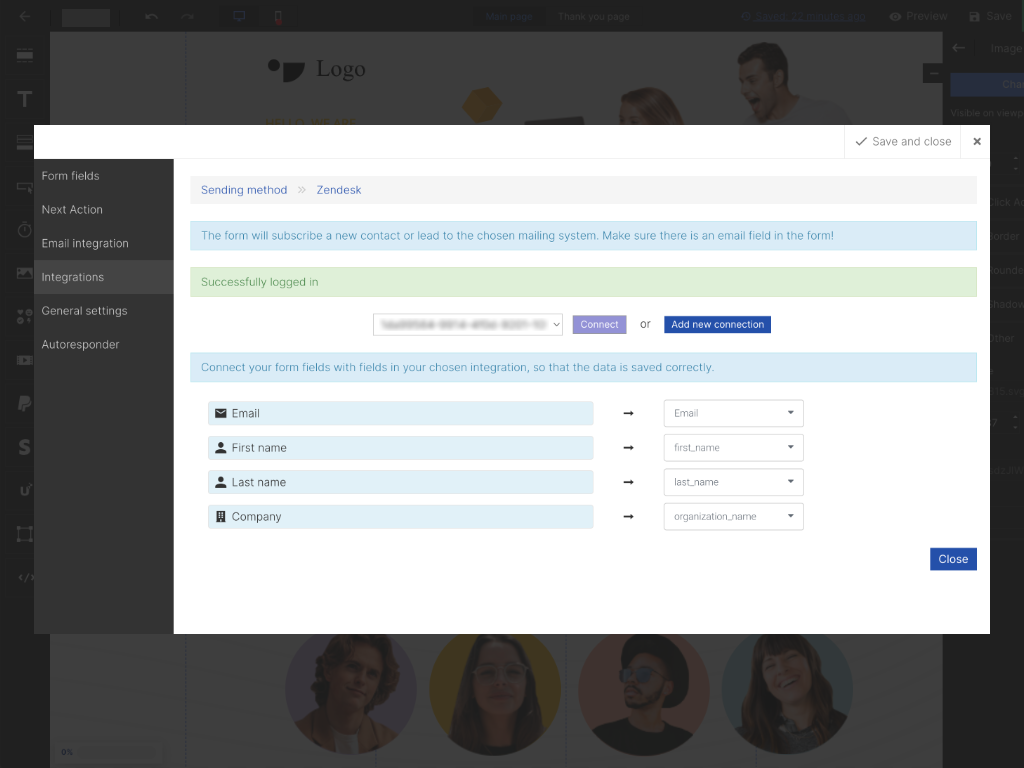Screen dimensions: 1024x768
Task: Select the Image widget in left toolbar
Action: tap(25, 273)
